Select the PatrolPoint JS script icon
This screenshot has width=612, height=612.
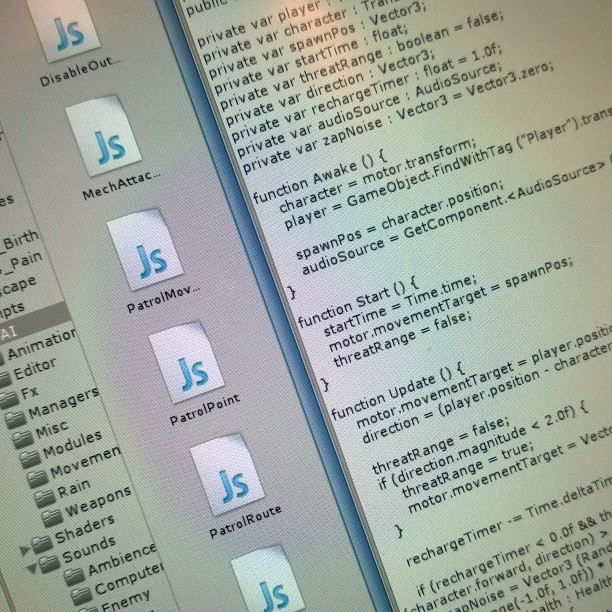[187, 363]
